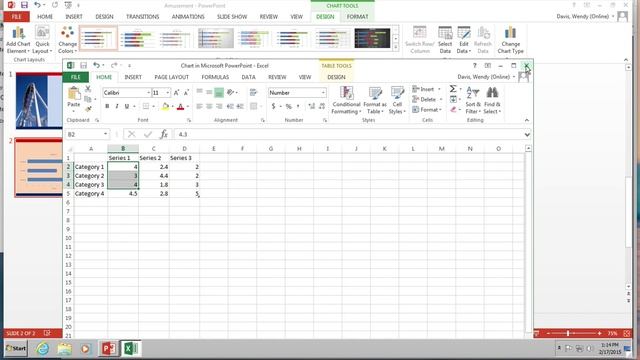Screen dimensions: 640x360
Task: Switch to Excel FORMULAS tab
Action: click(215, 77)
